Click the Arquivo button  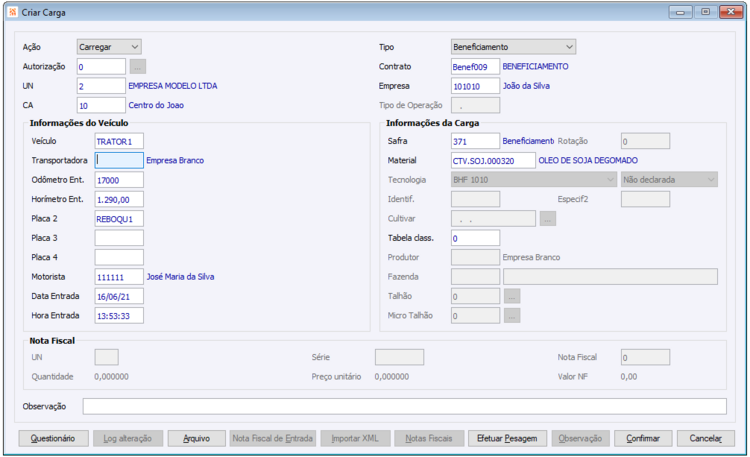197,438
